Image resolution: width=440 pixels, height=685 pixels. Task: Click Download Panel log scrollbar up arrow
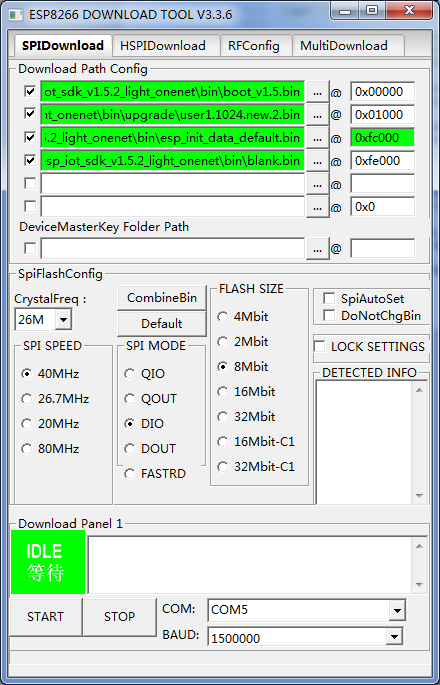pyautogui.click(x=419, y=546)
